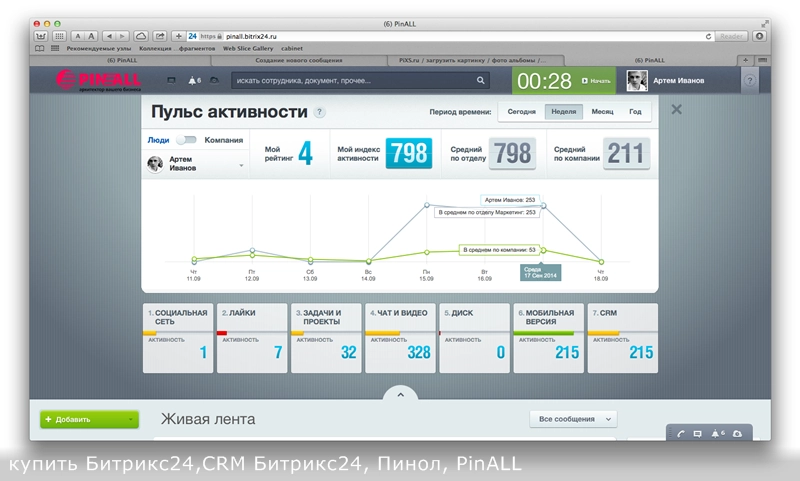Click Средний по компании 211 value
The image size is (800, 481).
[626, 153]
